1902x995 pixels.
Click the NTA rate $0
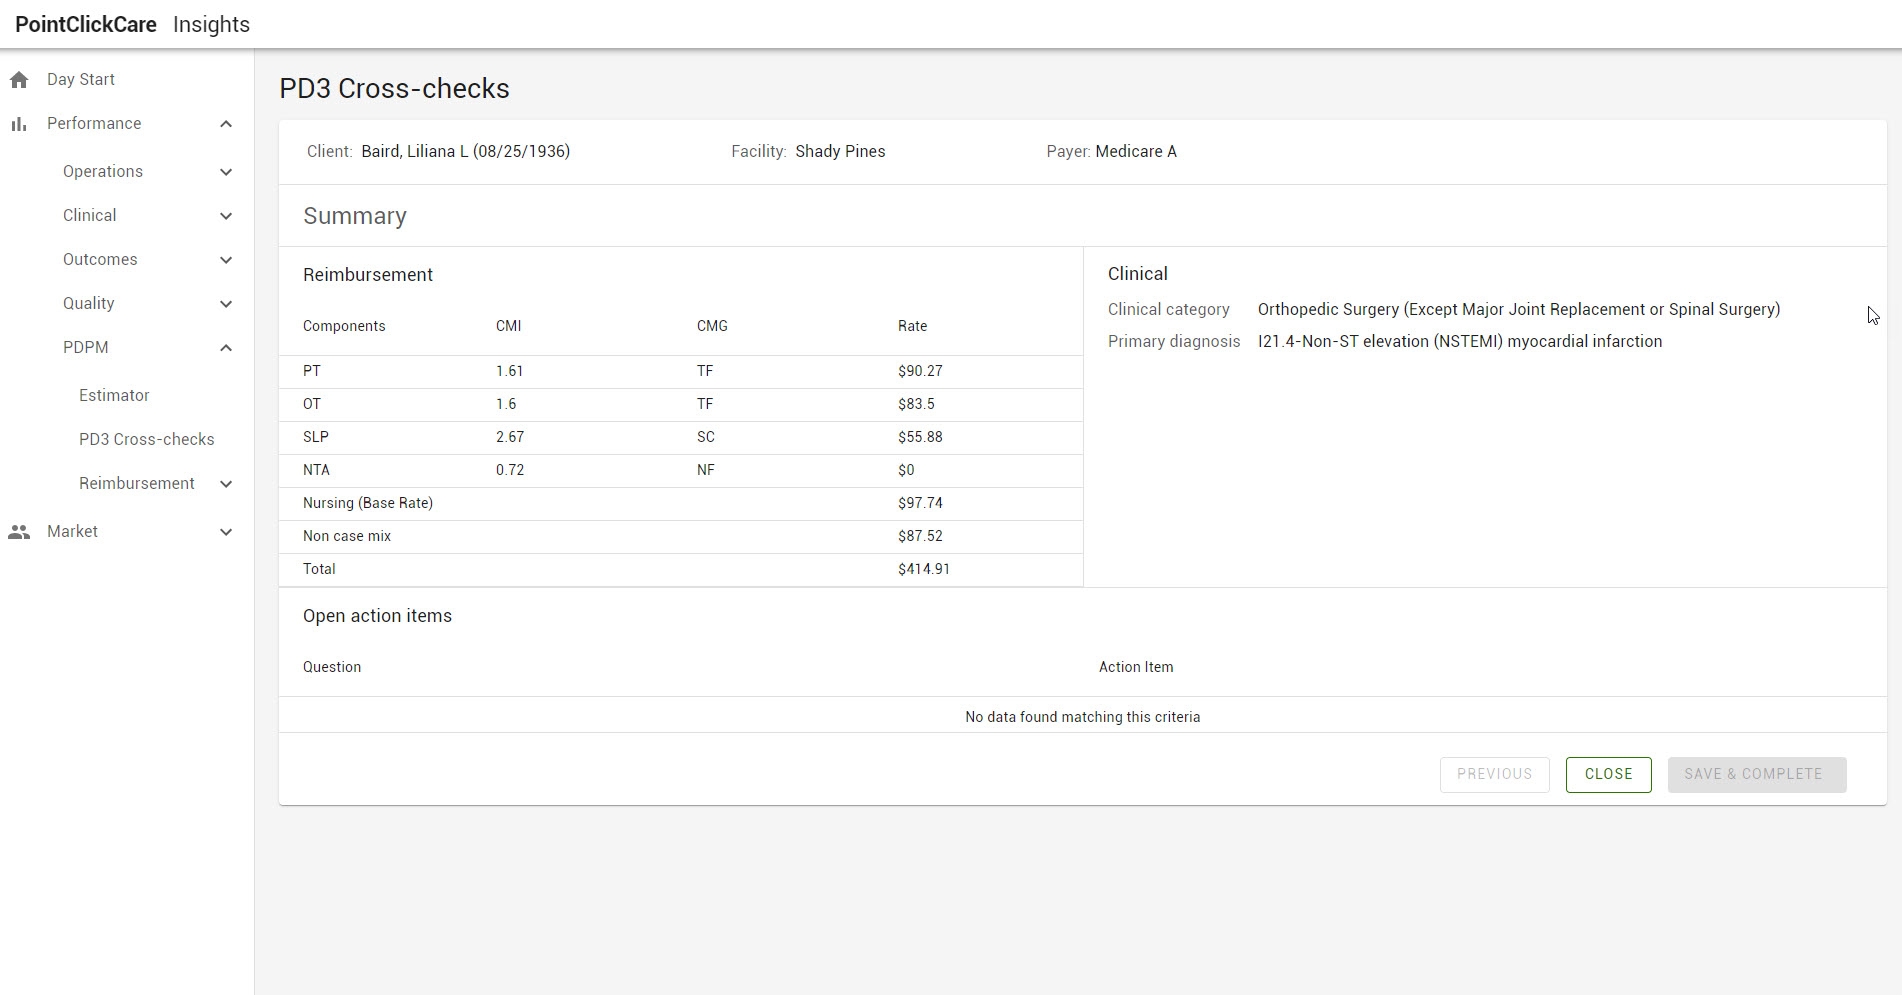click(x=906, y=470)
